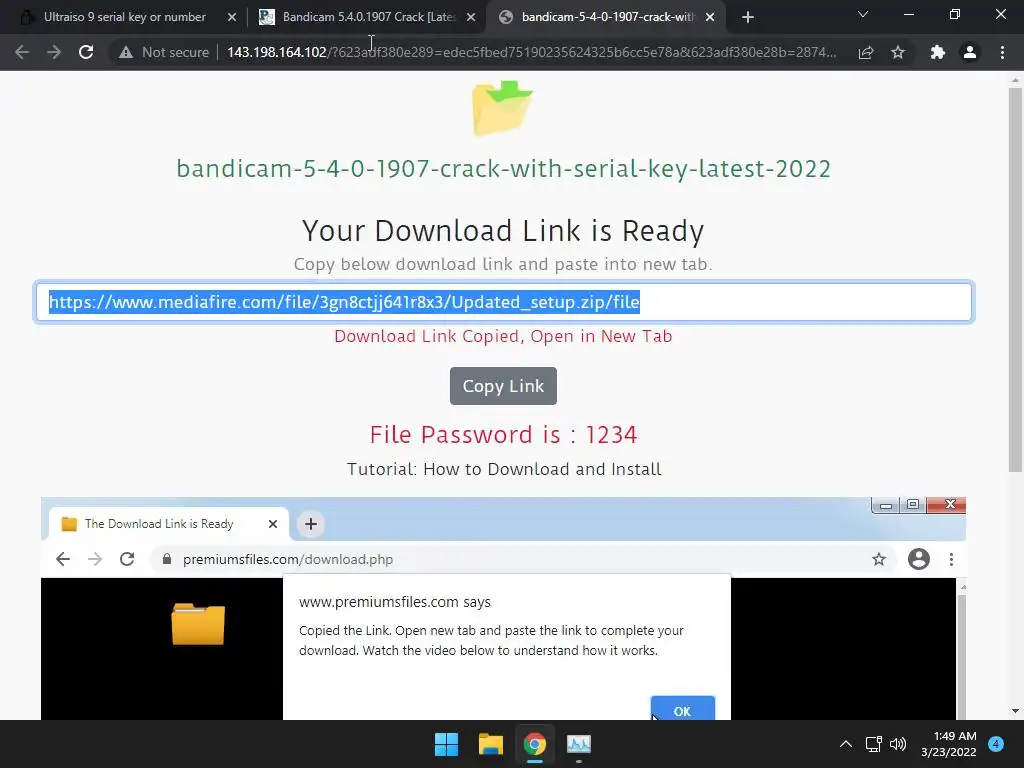Open File Explorer from the taskbar
Screen dimensions: 1024x768
pos(490,744)
